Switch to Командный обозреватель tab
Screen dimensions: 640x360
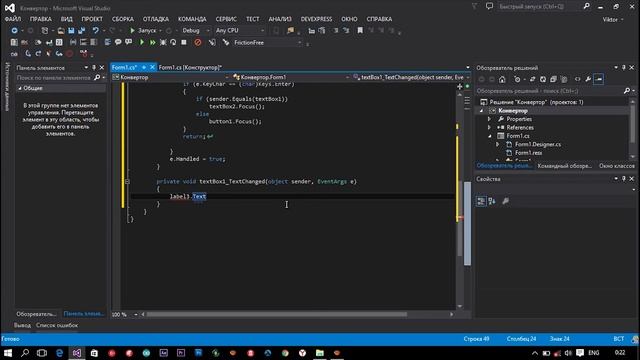pos(564,166)
